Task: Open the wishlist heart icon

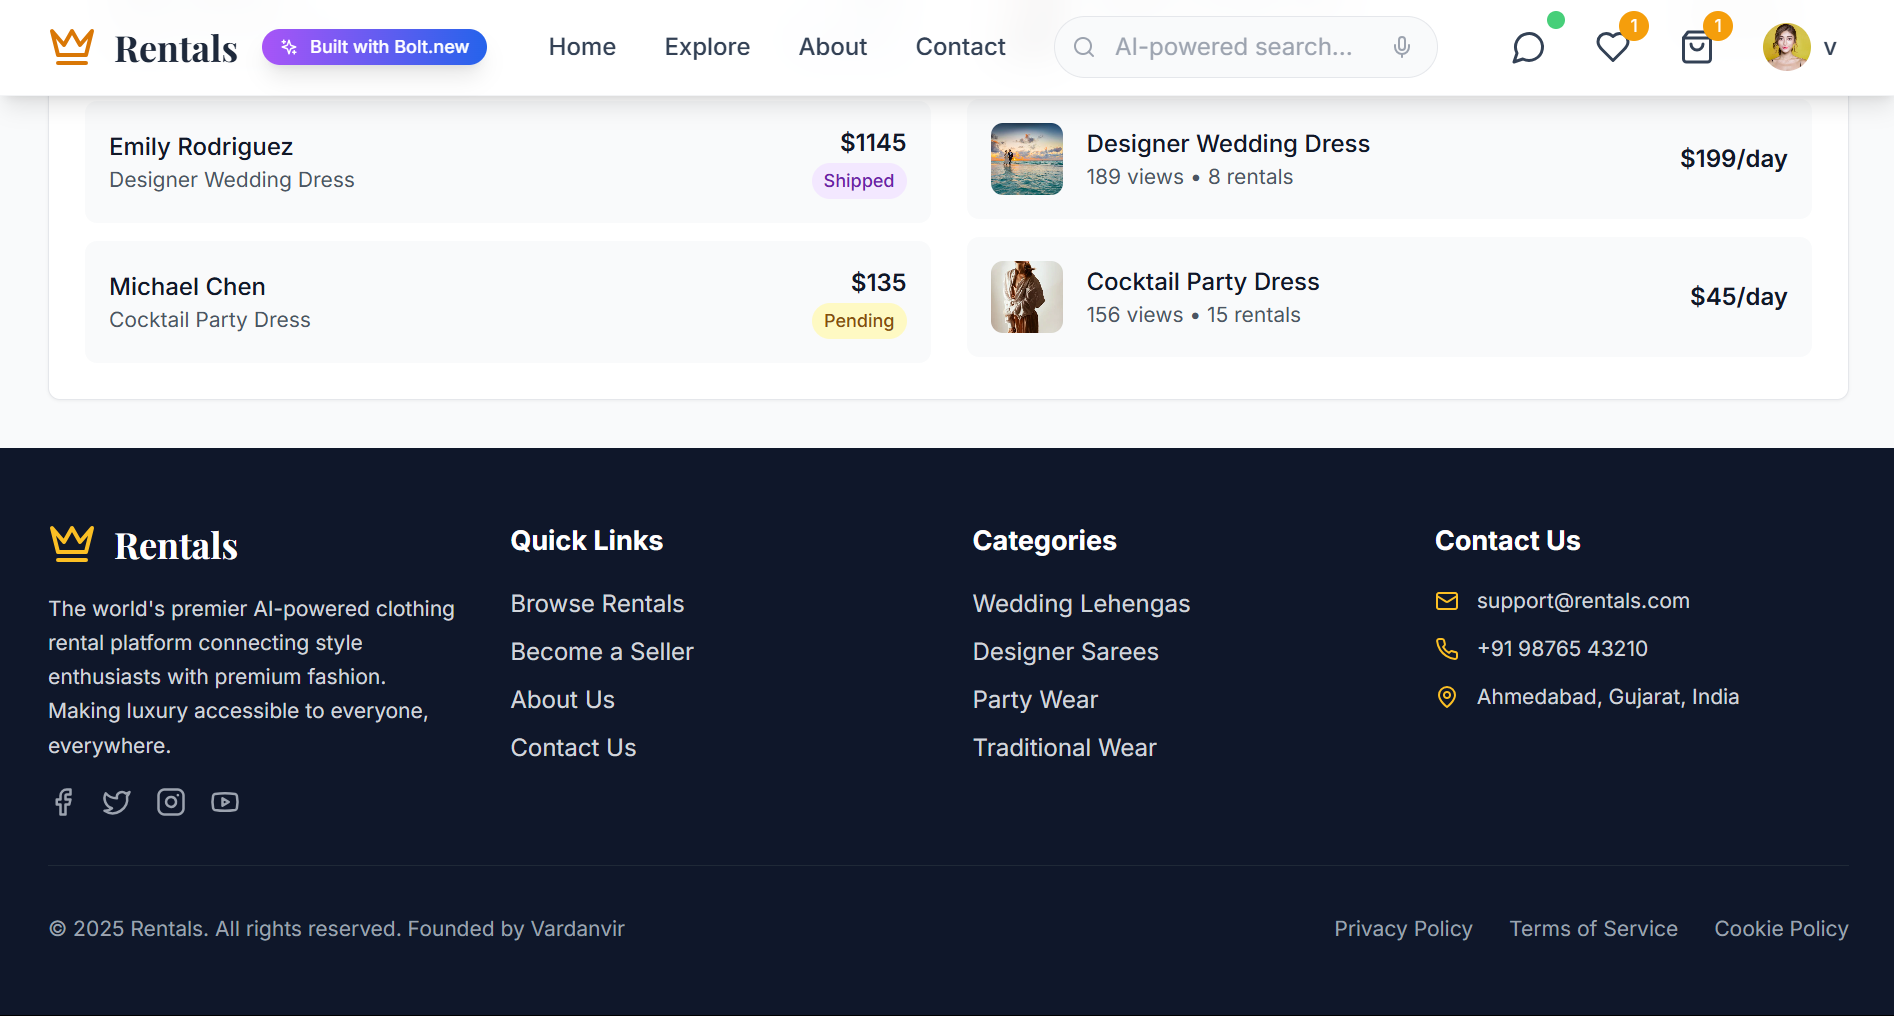Action: tap(1612, 47)
